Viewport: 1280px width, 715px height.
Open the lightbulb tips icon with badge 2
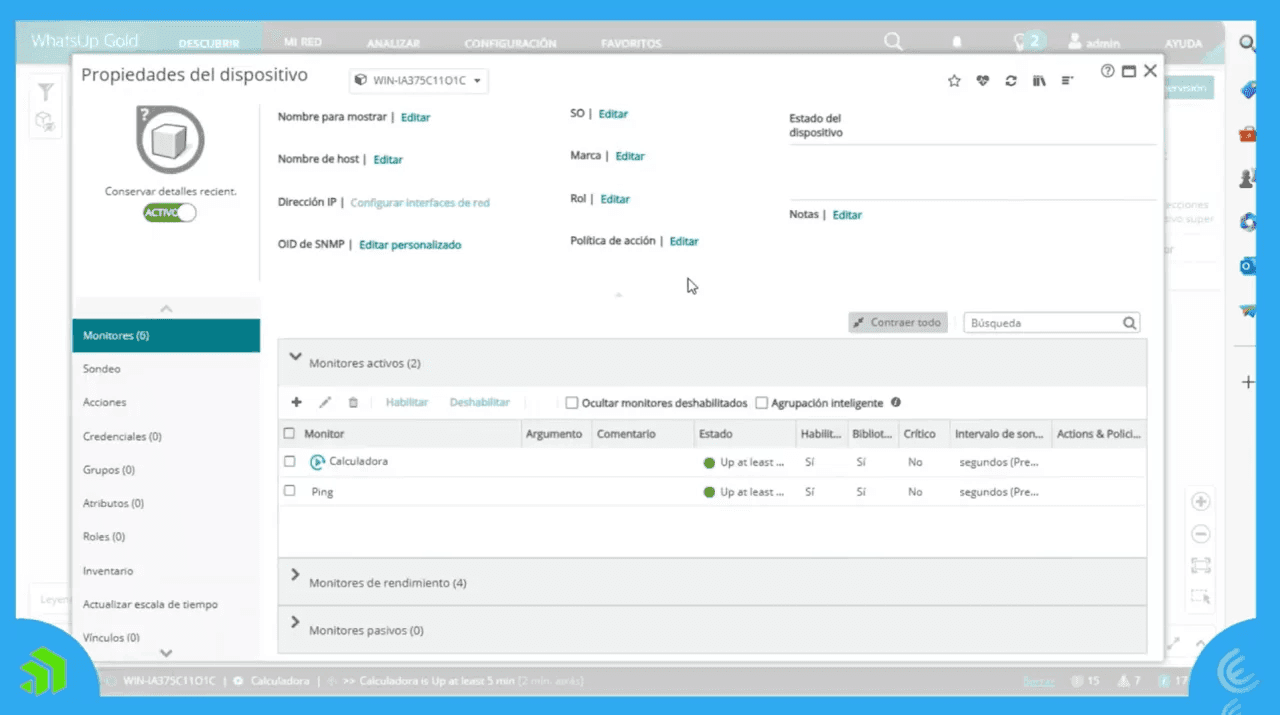pyautogui.click(x=1027, y=42)
